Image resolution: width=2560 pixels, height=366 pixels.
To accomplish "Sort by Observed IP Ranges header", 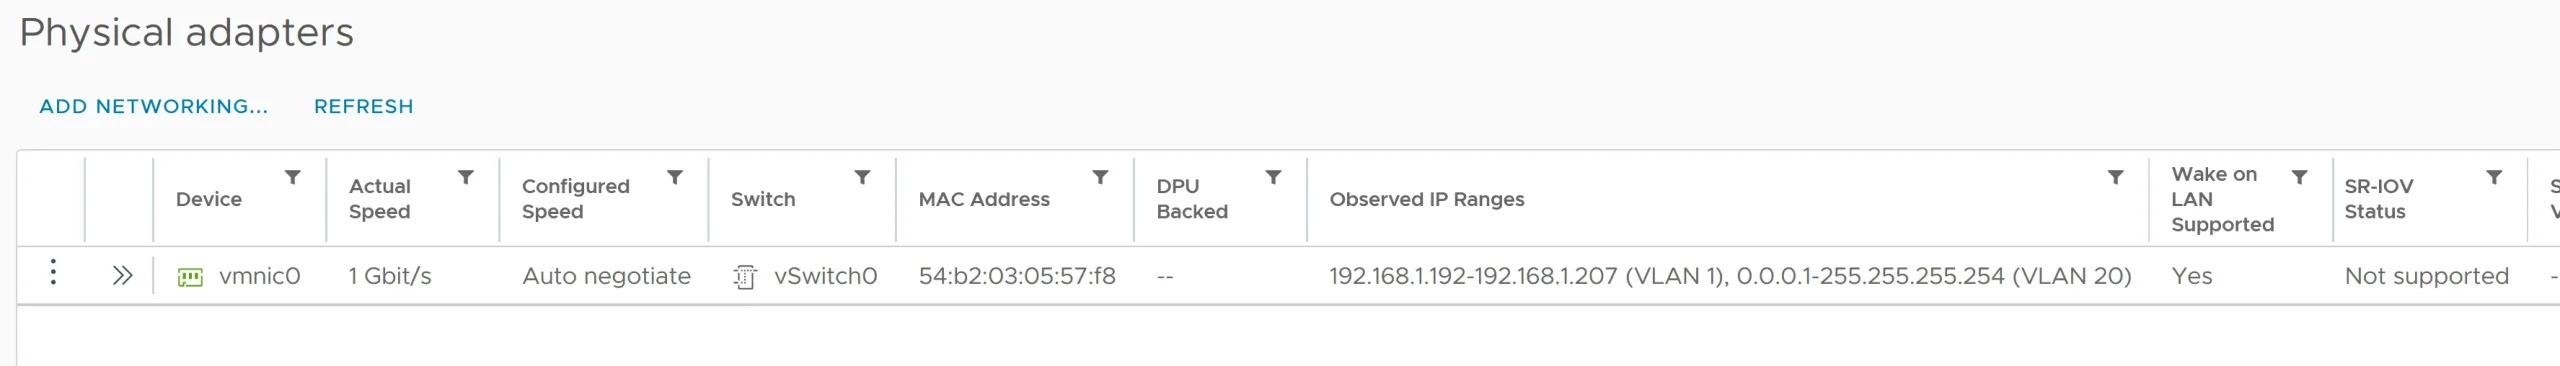I will pos(1427,199).
